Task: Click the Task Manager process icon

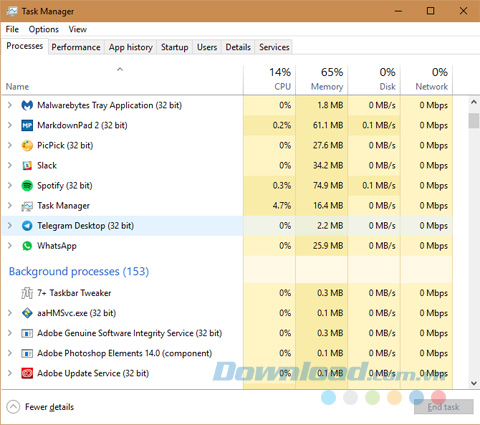Action: pos(27,206)
